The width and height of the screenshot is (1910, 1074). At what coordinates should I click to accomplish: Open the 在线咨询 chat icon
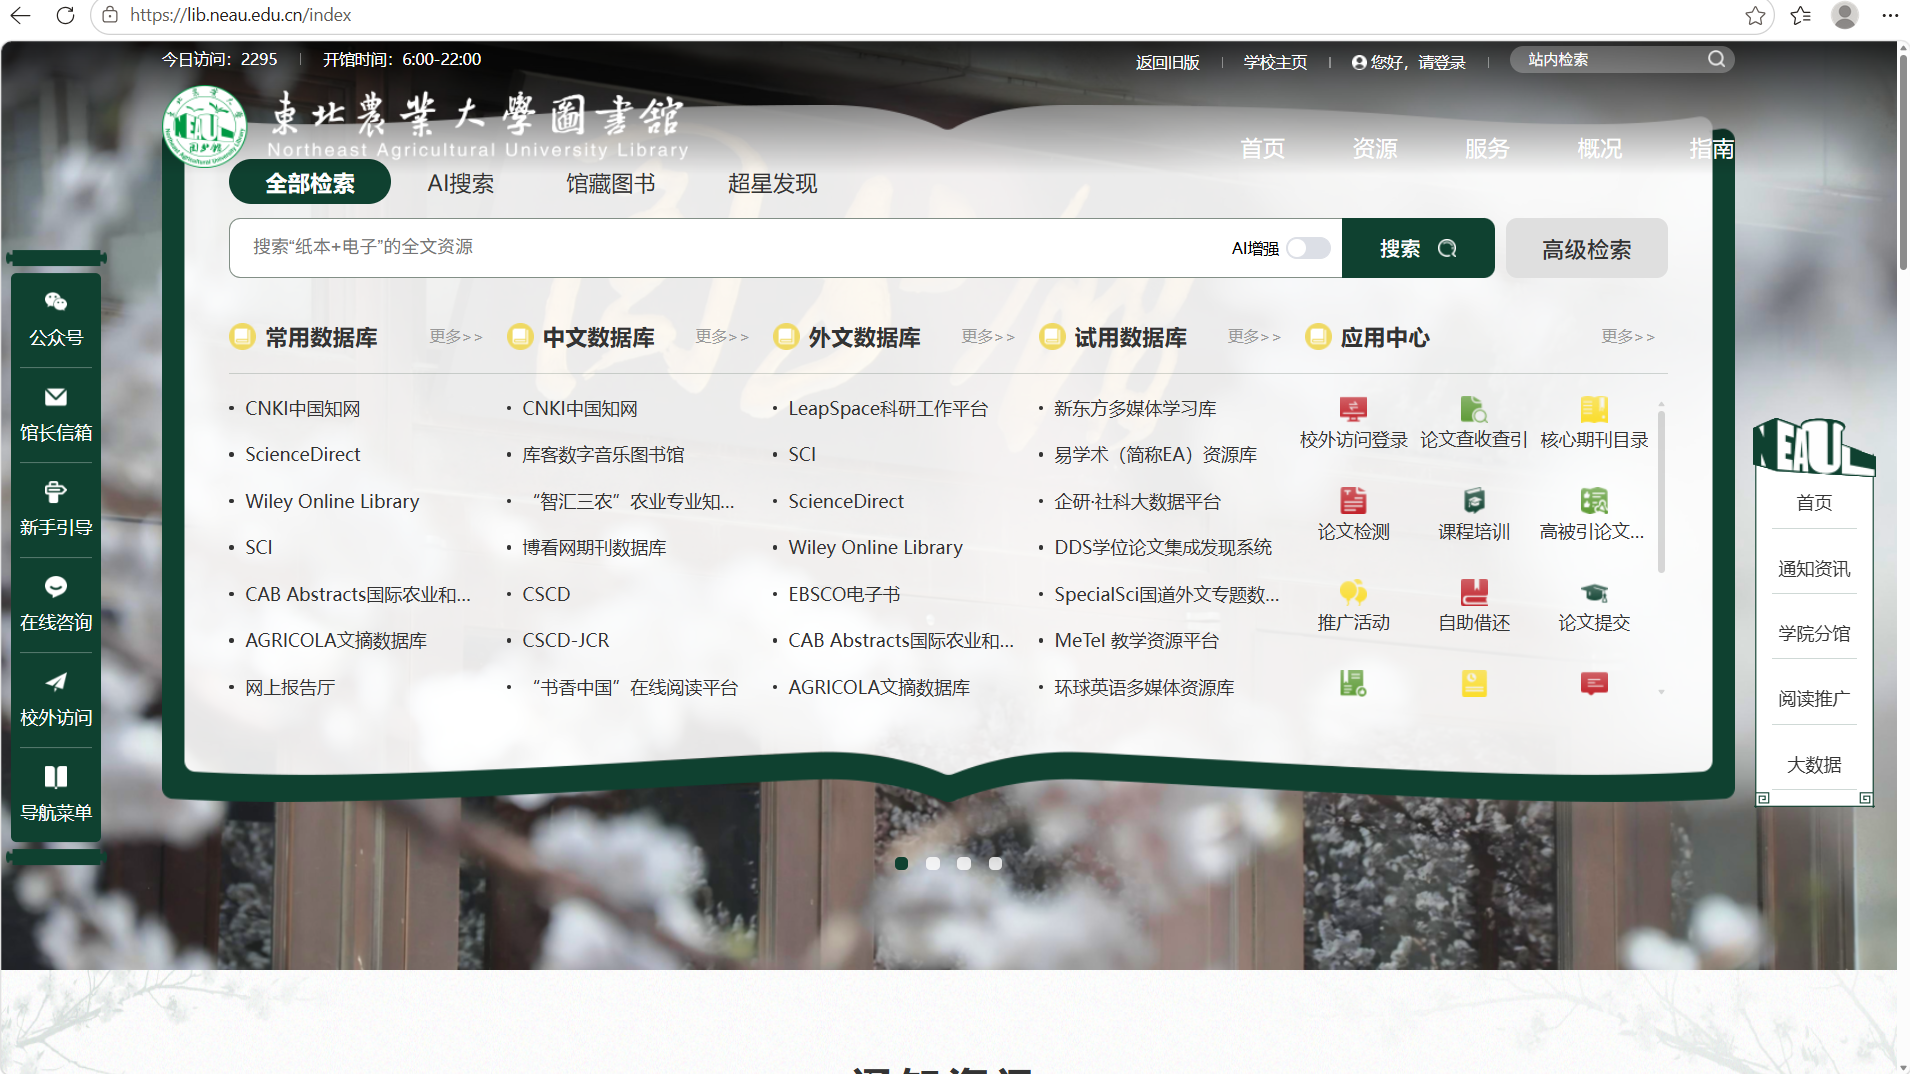[x=56, y=587]
